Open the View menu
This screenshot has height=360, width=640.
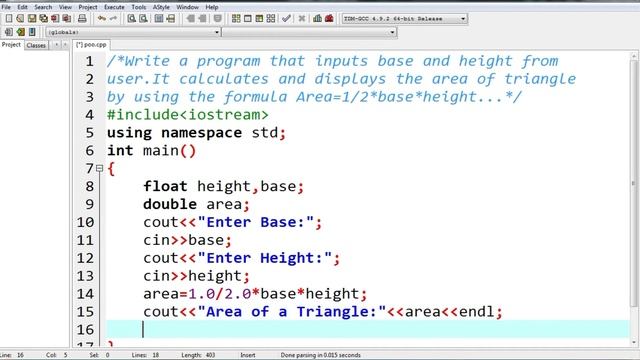click(65, 7)
